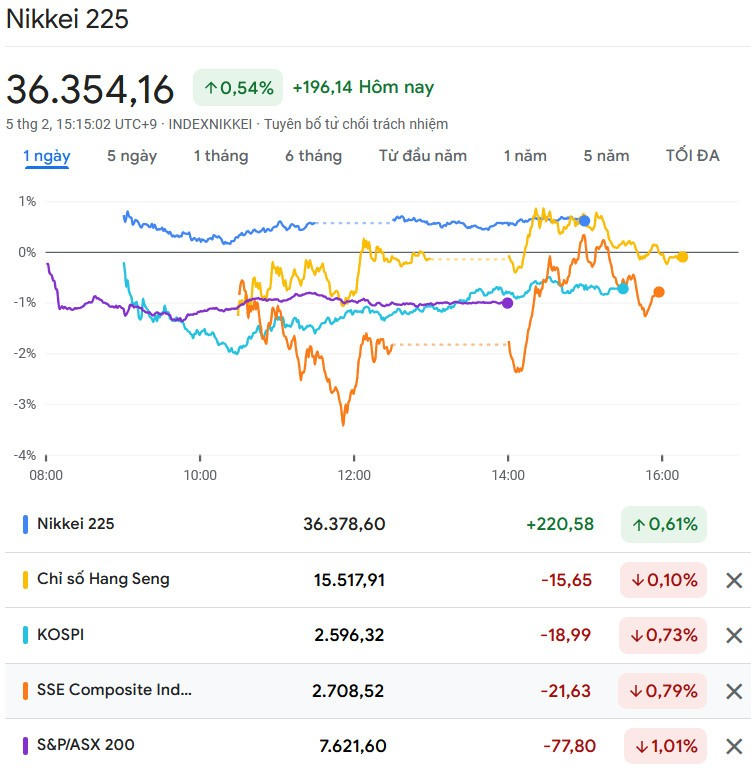Open the Chỉ số Hang Seng row
The height and width of the screenshot is (773, 751).
[x=378, y=580]
